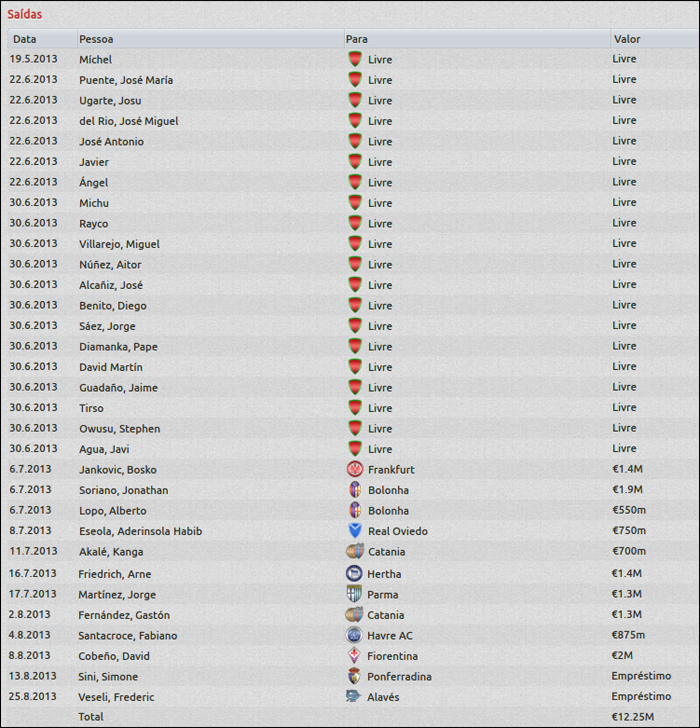
Task: Click the Saídas section heading
Action: coord(25,15)
